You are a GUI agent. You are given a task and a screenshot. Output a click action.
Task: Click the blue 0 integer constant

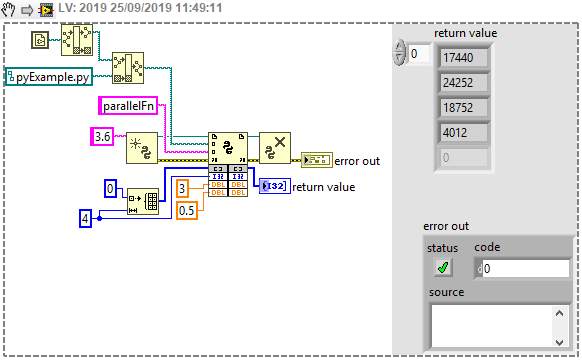110,189
